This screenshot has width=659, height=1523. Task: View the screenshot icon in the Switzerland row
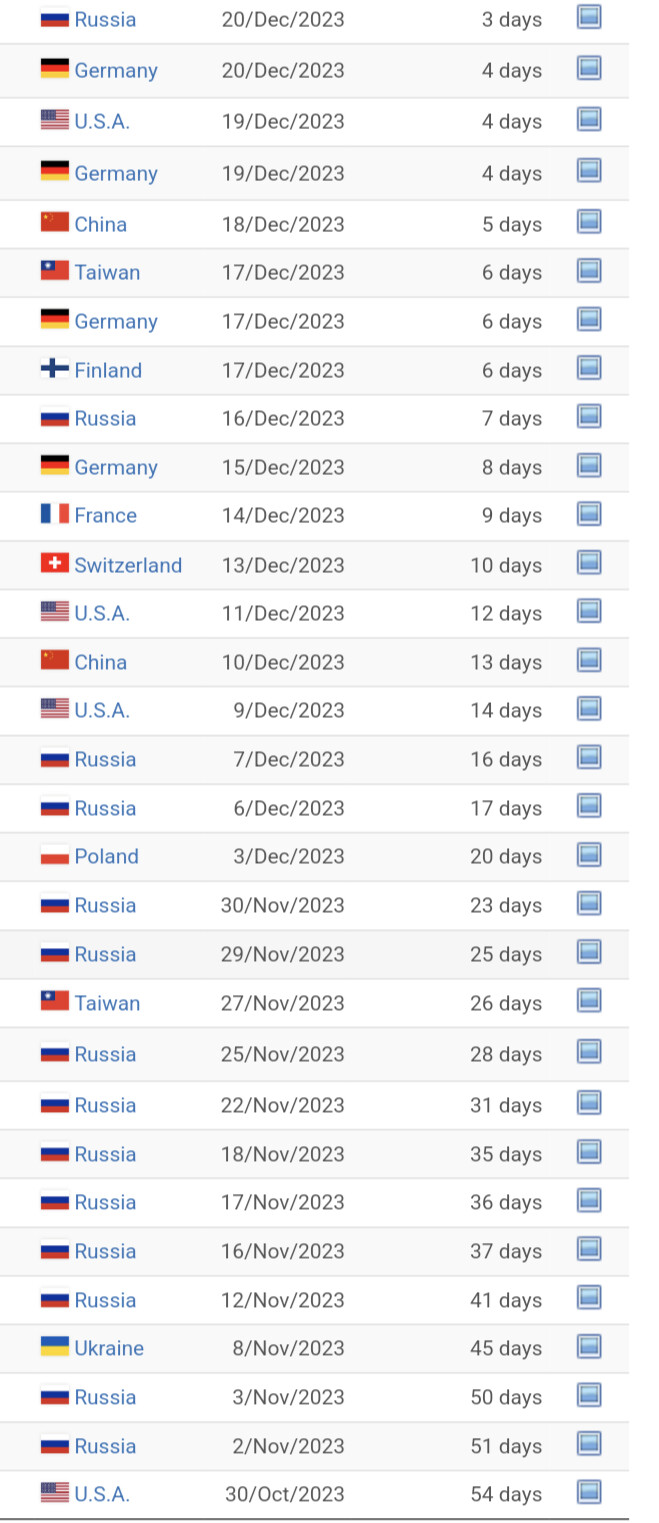point(589,564)
